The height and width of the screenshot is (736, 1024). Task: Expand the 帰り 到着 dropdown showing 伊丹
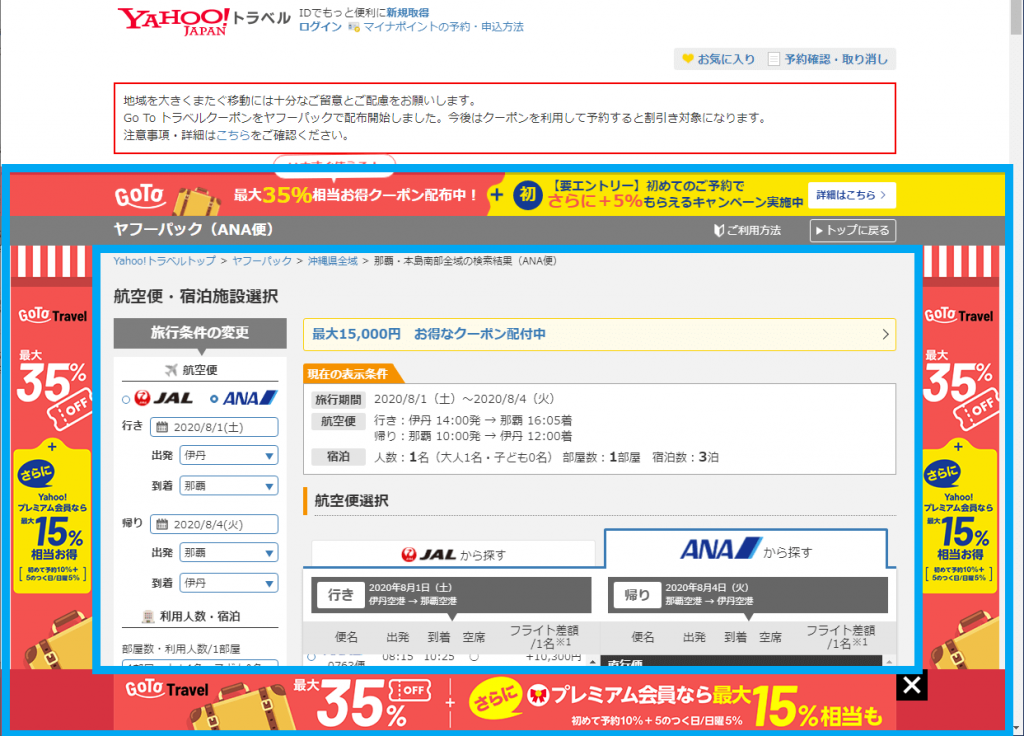[x=229, y=583]
